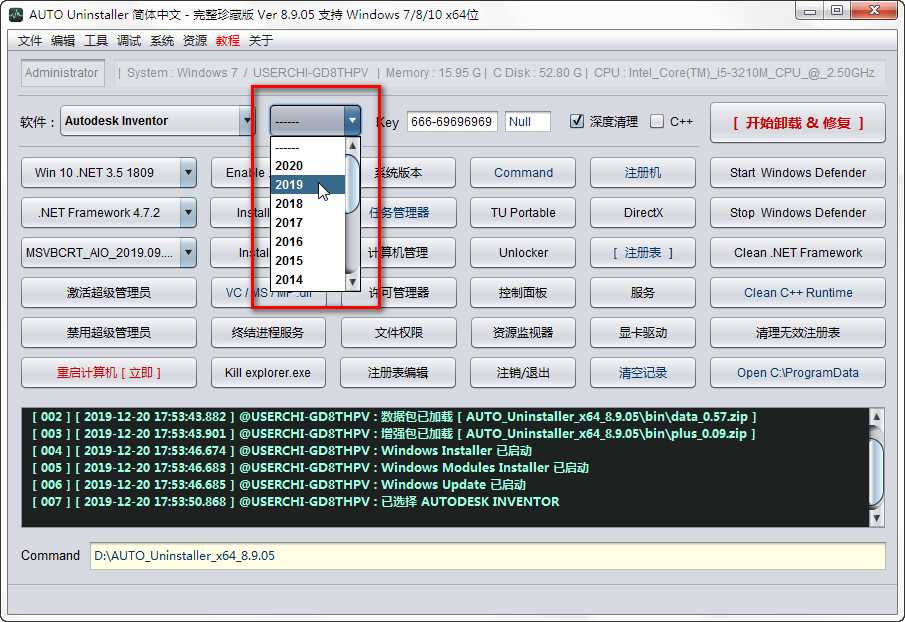Click the log panel scroll-down arrow
The width and height of the screenshot is (905, 622).
tap(876, 518)
